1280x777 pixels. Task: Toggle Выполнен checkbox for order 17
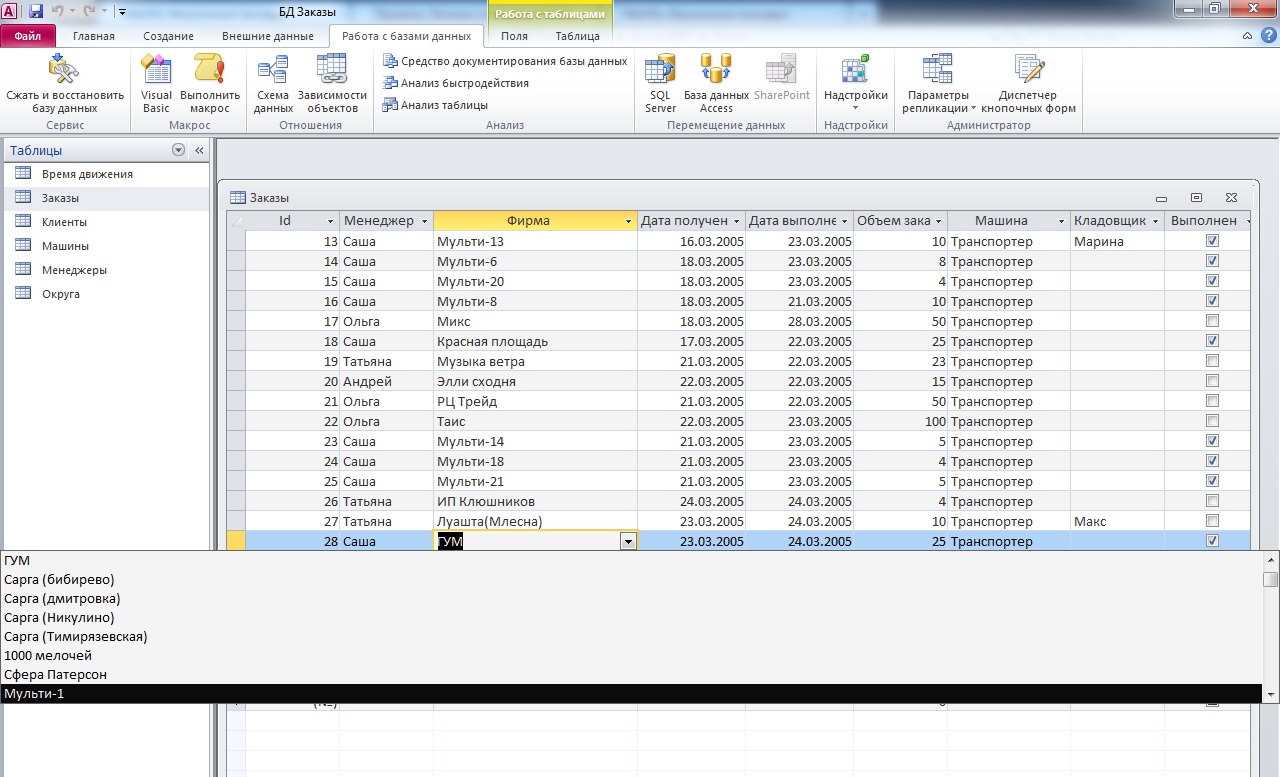[x=1213, y=321]
